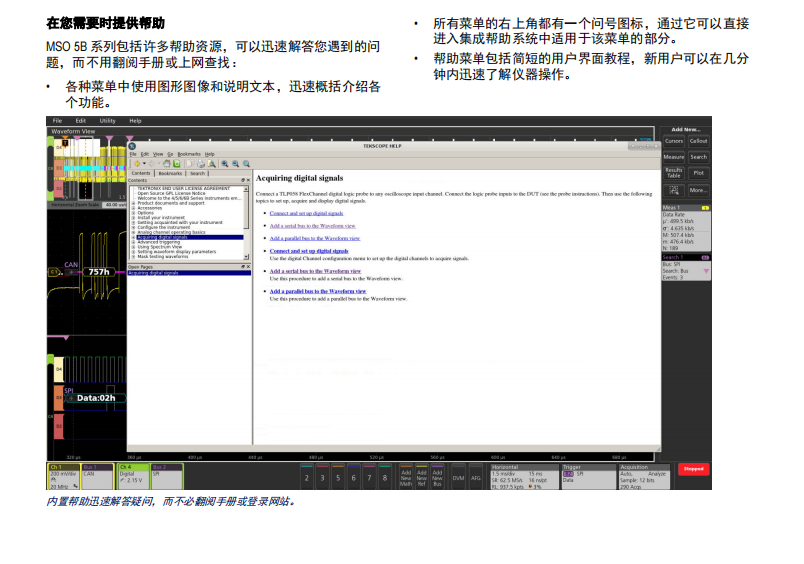Open the oscilloscope Help menu
The image size is (804, 564).
(x=135, y=121)
